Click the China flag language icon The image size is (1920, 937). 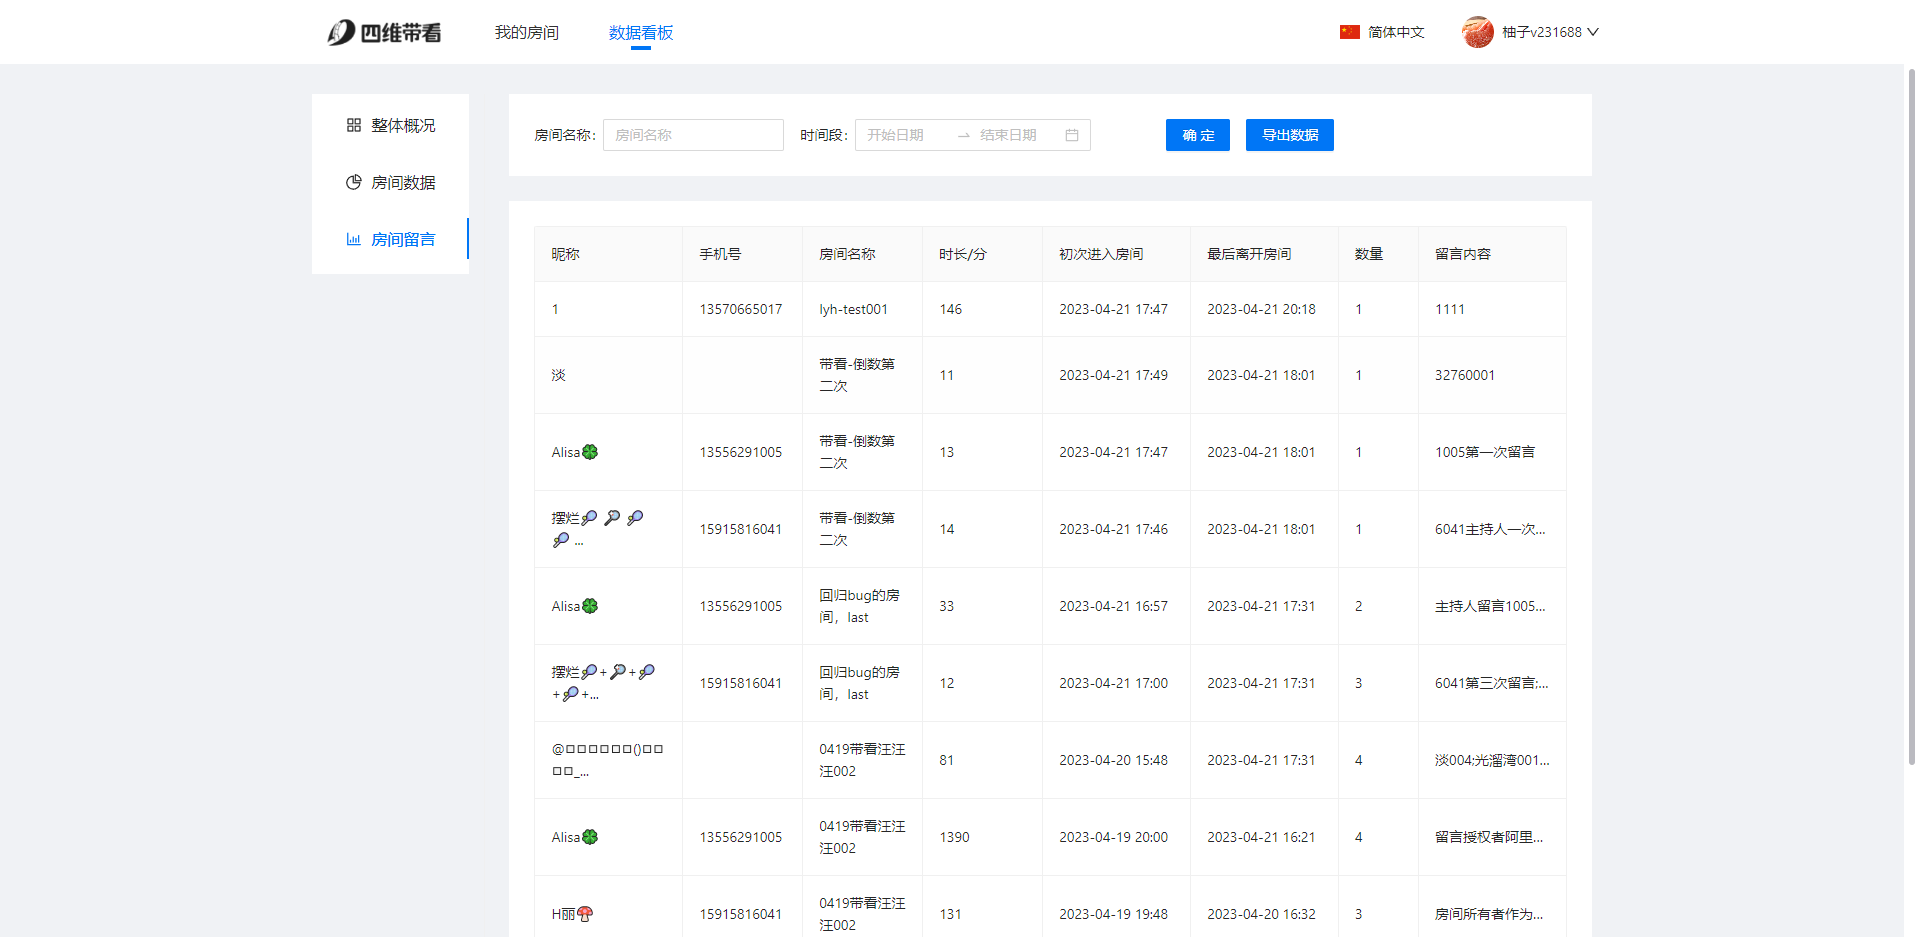tap(1349, 32)
